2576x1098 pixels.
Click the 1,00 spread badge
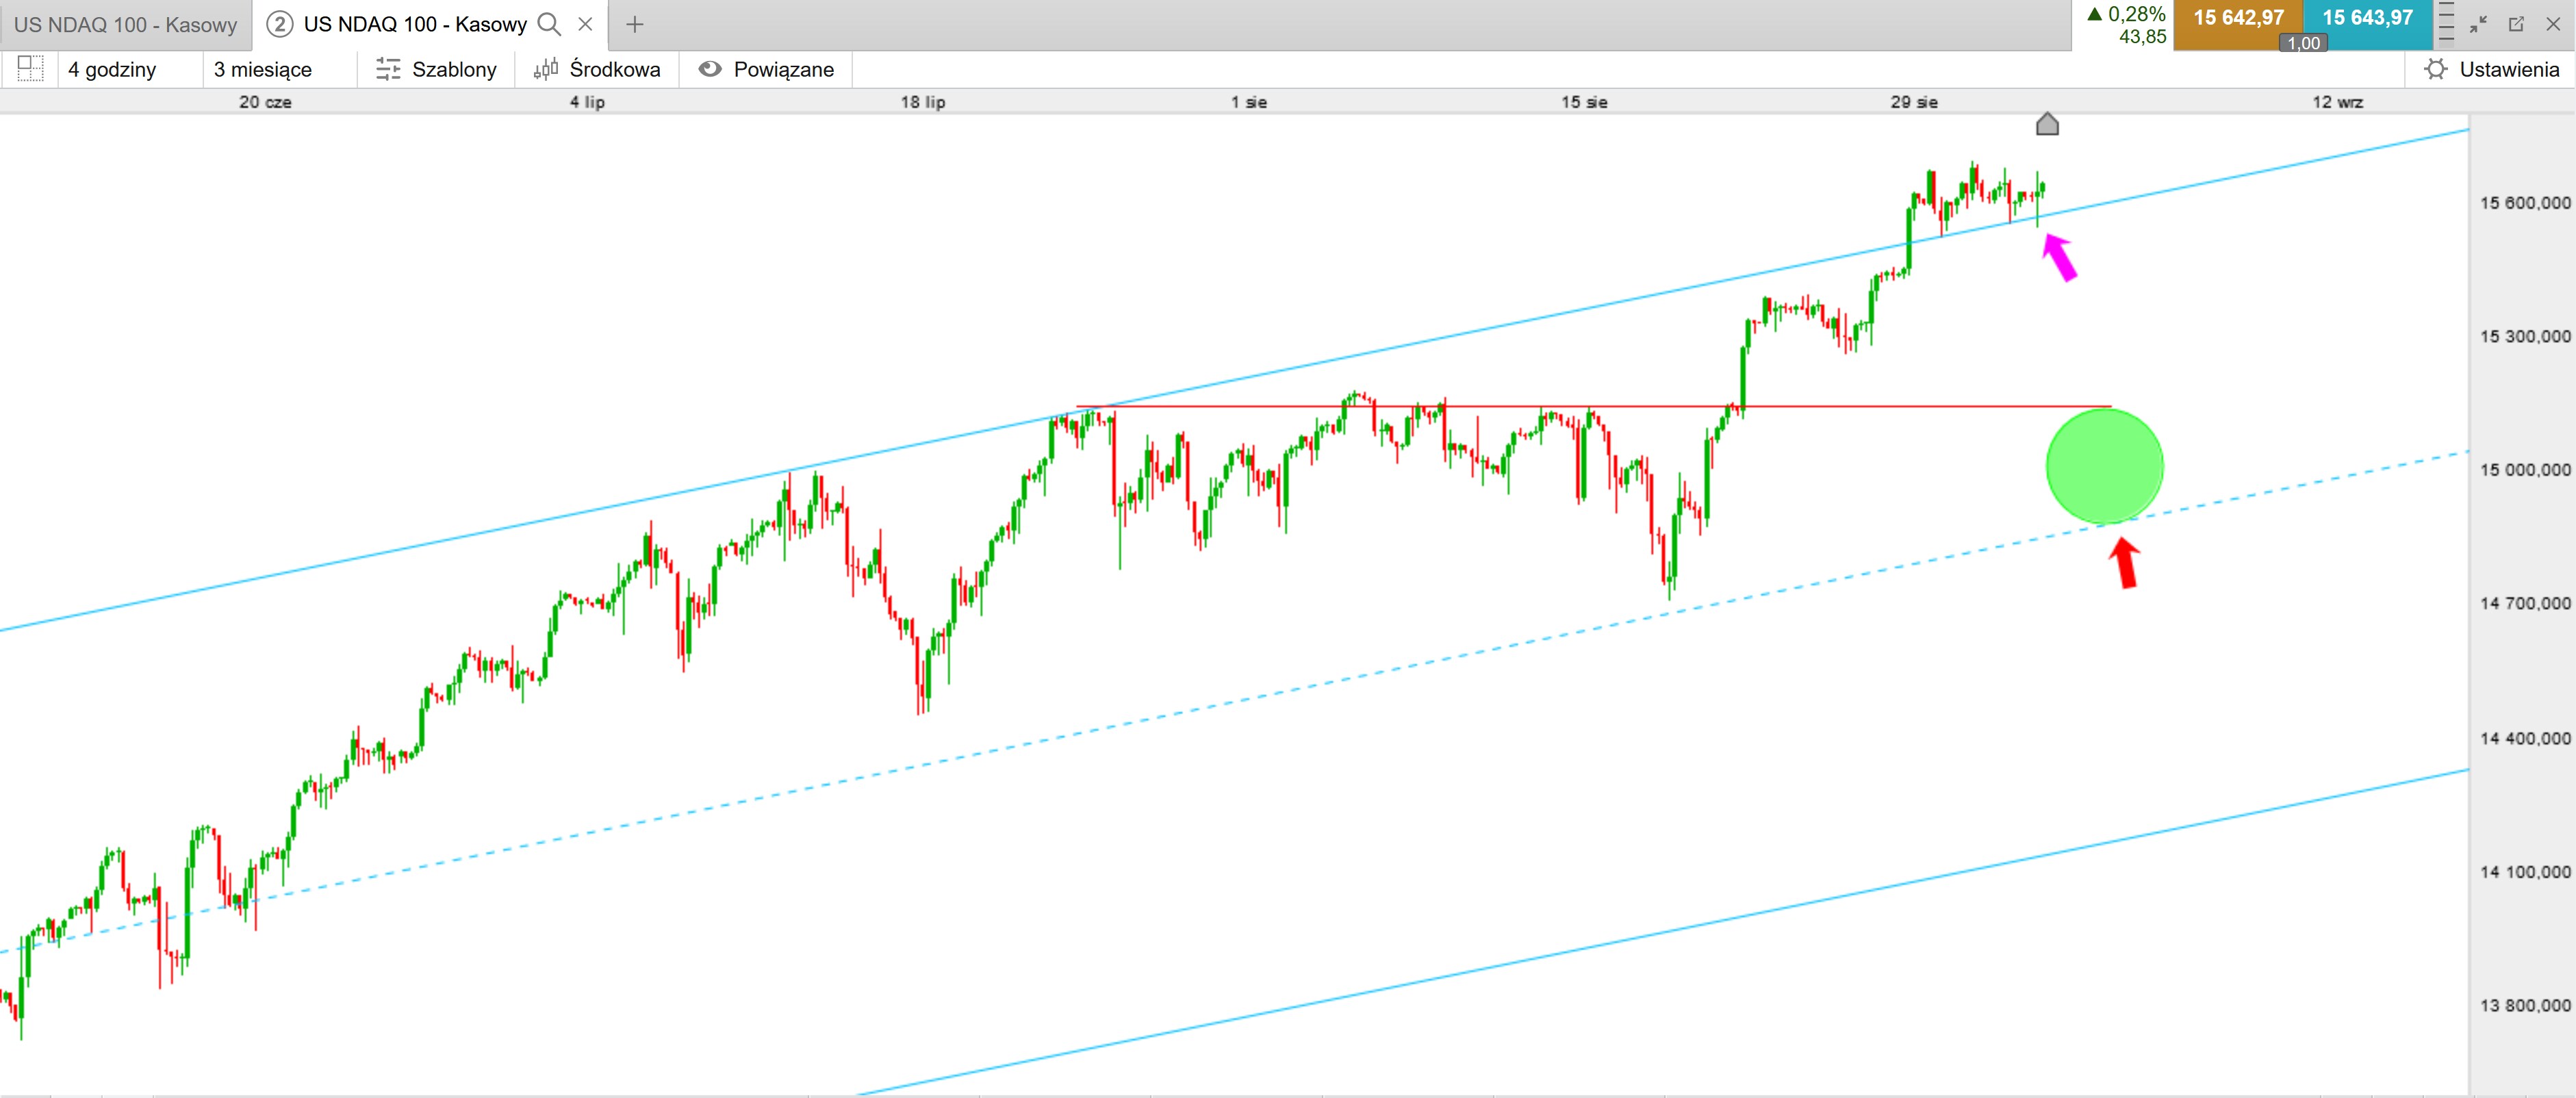tap(2303, 43)
